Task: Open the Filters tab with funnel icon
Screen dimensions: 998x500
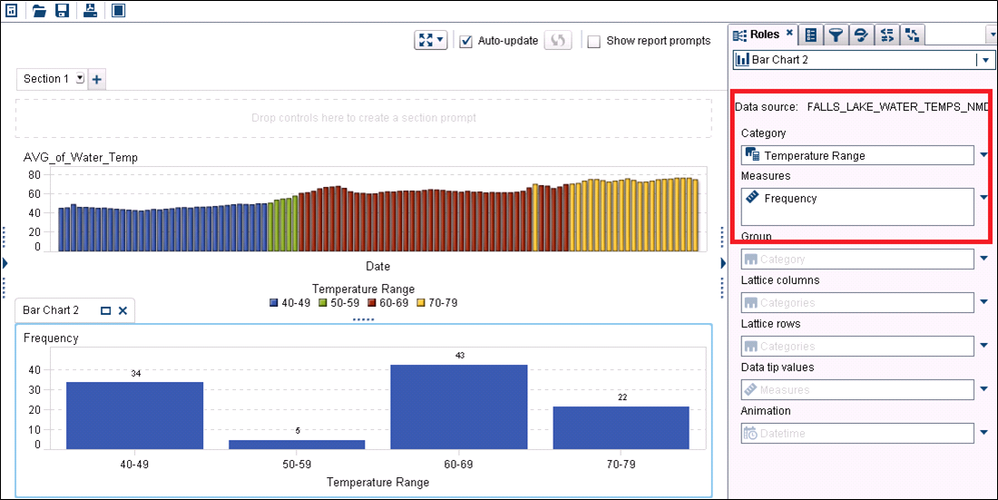Action: (x=835, y=35)
